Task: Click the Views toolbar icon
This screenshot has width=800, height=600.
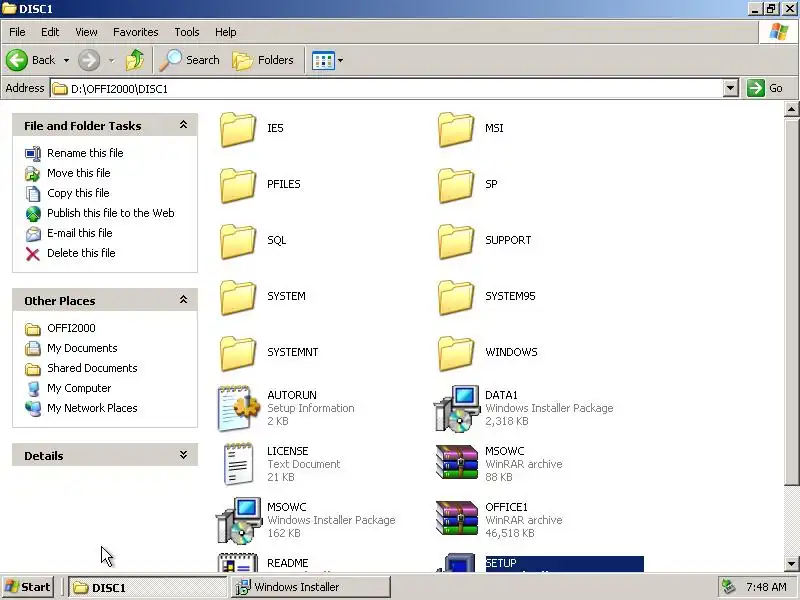Action: pyautogui.click(x=323, y=60)
